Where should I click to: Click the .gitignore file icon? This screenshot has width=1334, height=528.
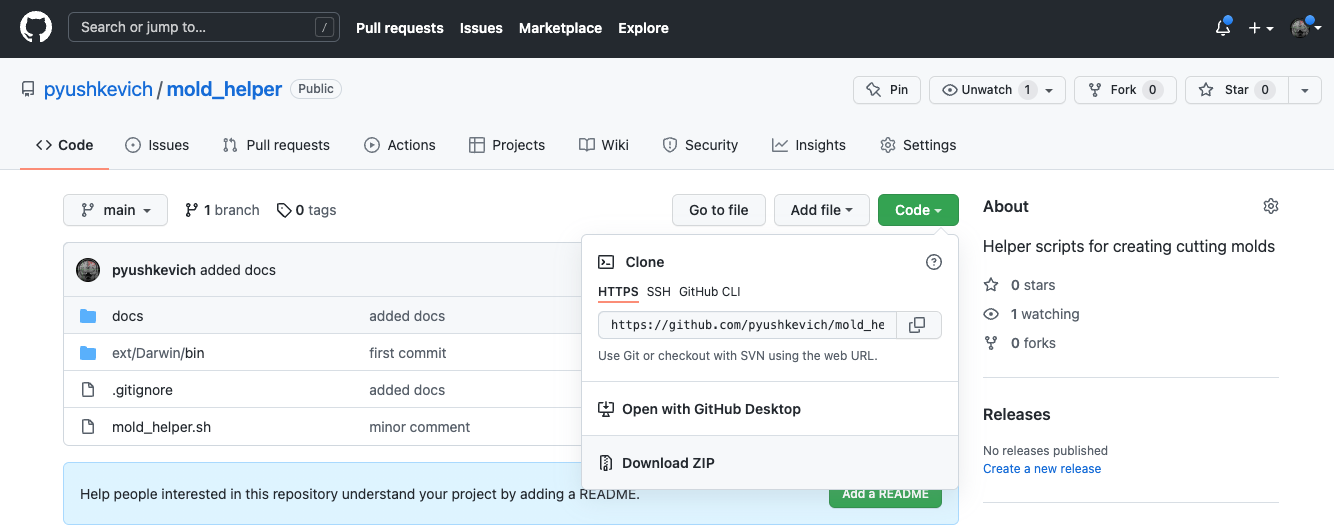(x=88, y=390)
